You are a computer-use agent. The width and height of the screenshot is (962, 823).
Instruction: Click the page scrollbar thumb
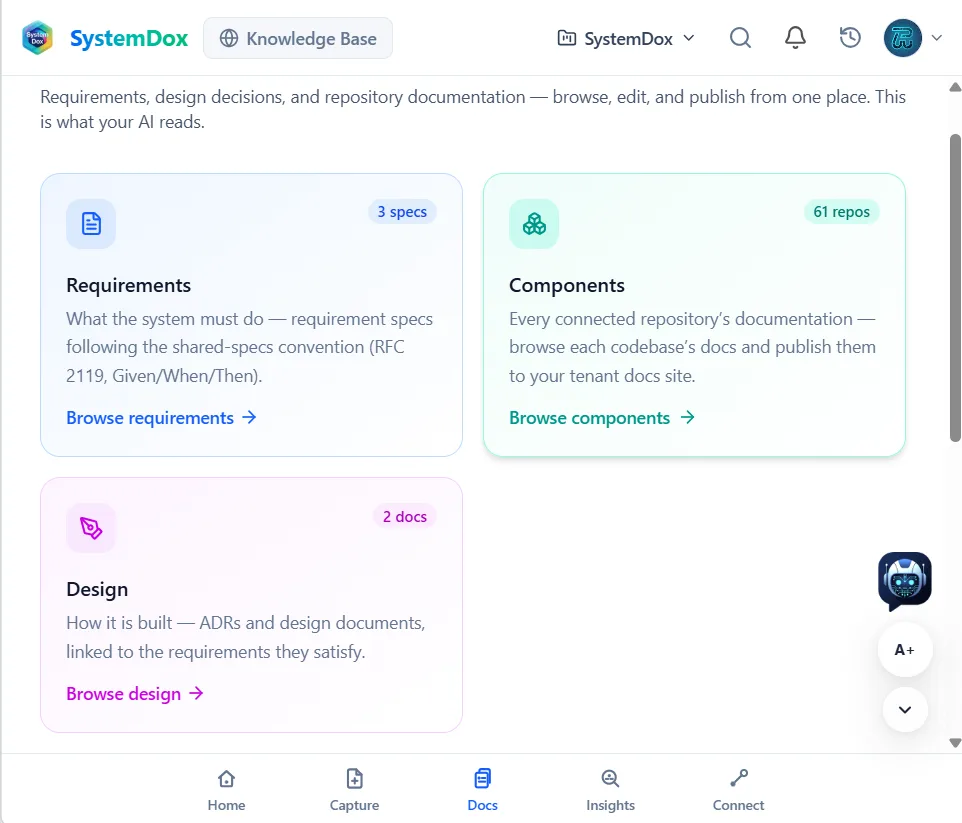(955, 288)
